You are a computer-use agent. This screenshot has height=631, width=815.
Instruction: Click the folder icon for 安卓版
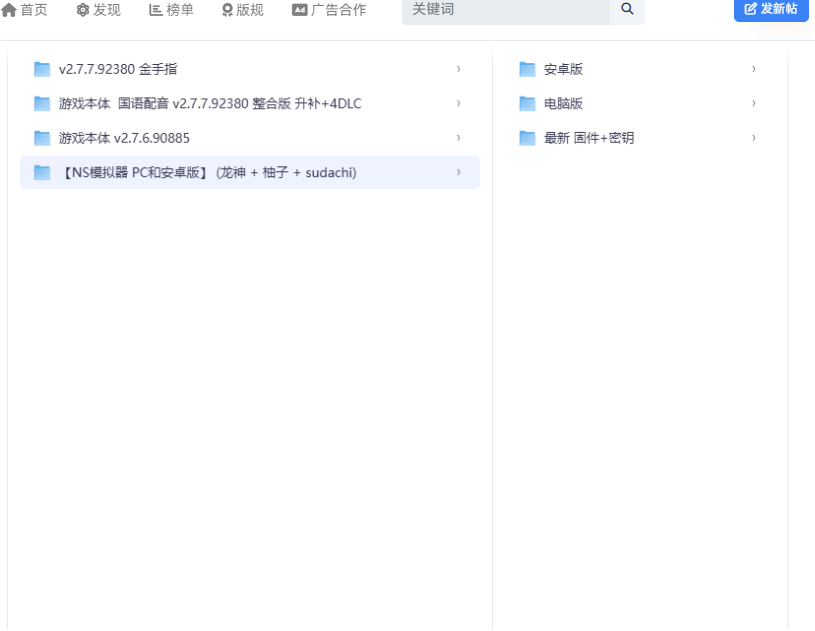coord(527,69)
